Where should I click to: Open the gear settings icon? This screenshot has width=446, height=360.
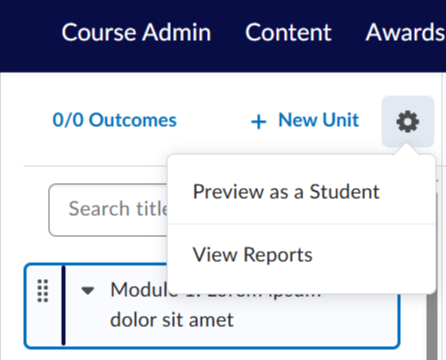coord(408,122)
